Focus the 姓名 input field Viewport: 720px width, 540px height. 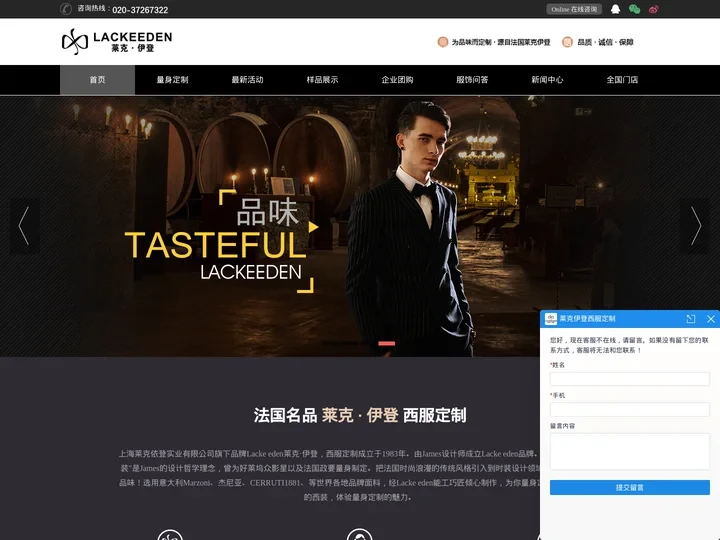click(x=630, y=379)
